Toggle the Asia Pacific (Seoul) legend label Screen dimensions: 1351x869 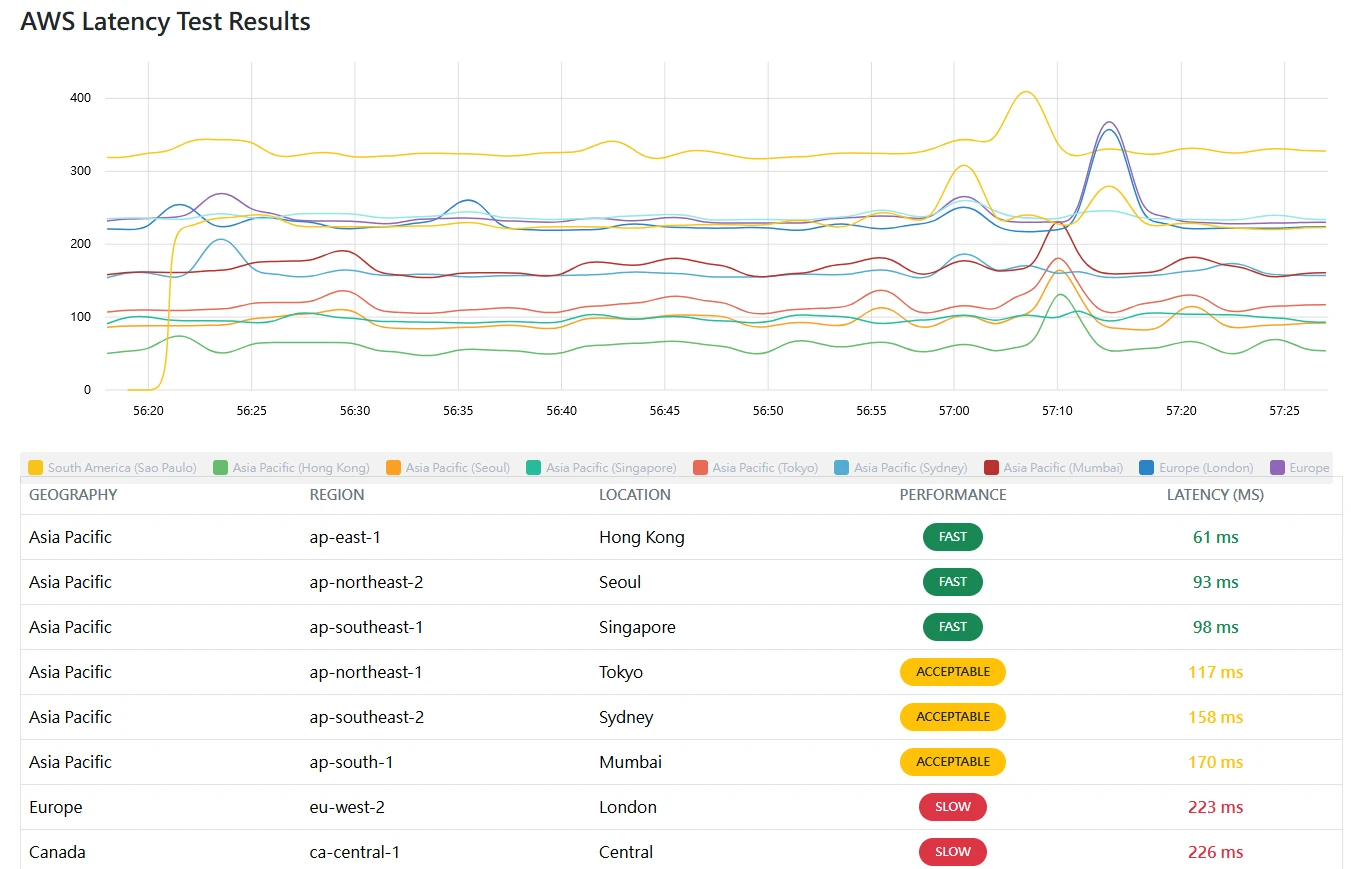457,468
